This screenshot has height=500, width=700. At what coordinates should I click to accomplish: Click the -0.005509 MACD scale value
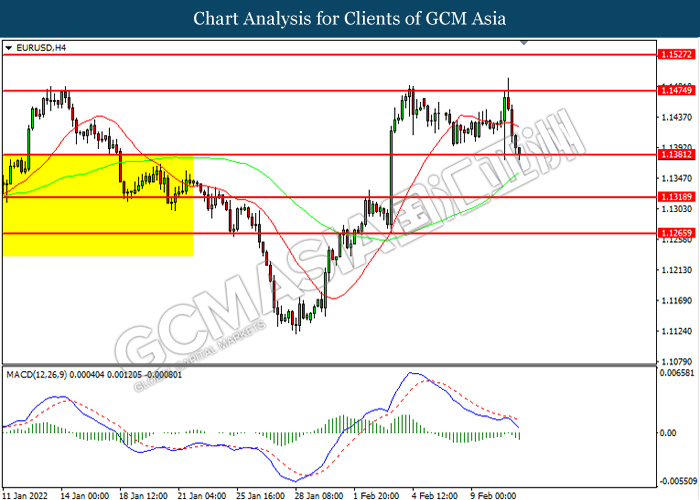click(x=677, y=481)
